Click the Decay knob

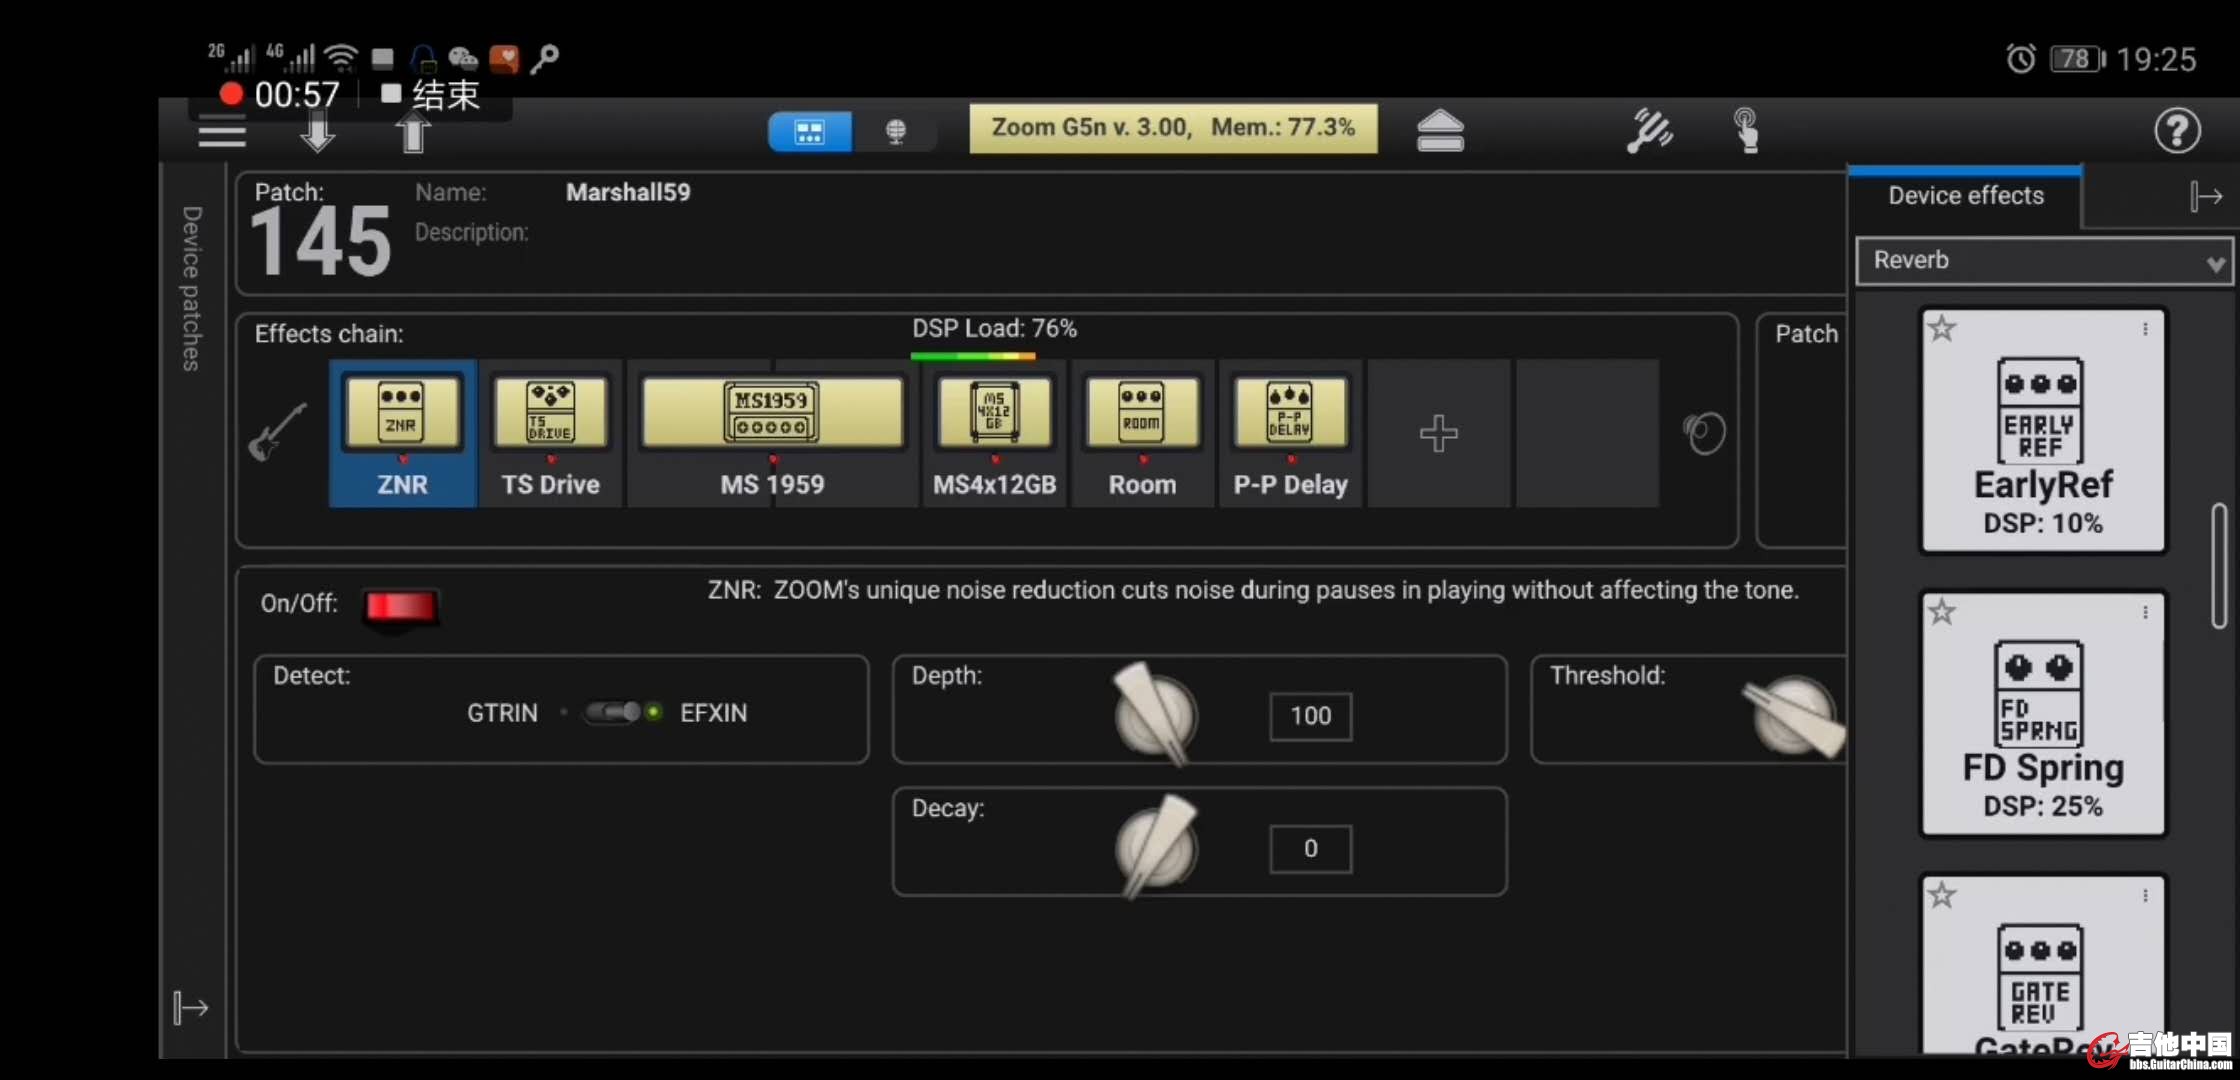[x=1155, y=846]
